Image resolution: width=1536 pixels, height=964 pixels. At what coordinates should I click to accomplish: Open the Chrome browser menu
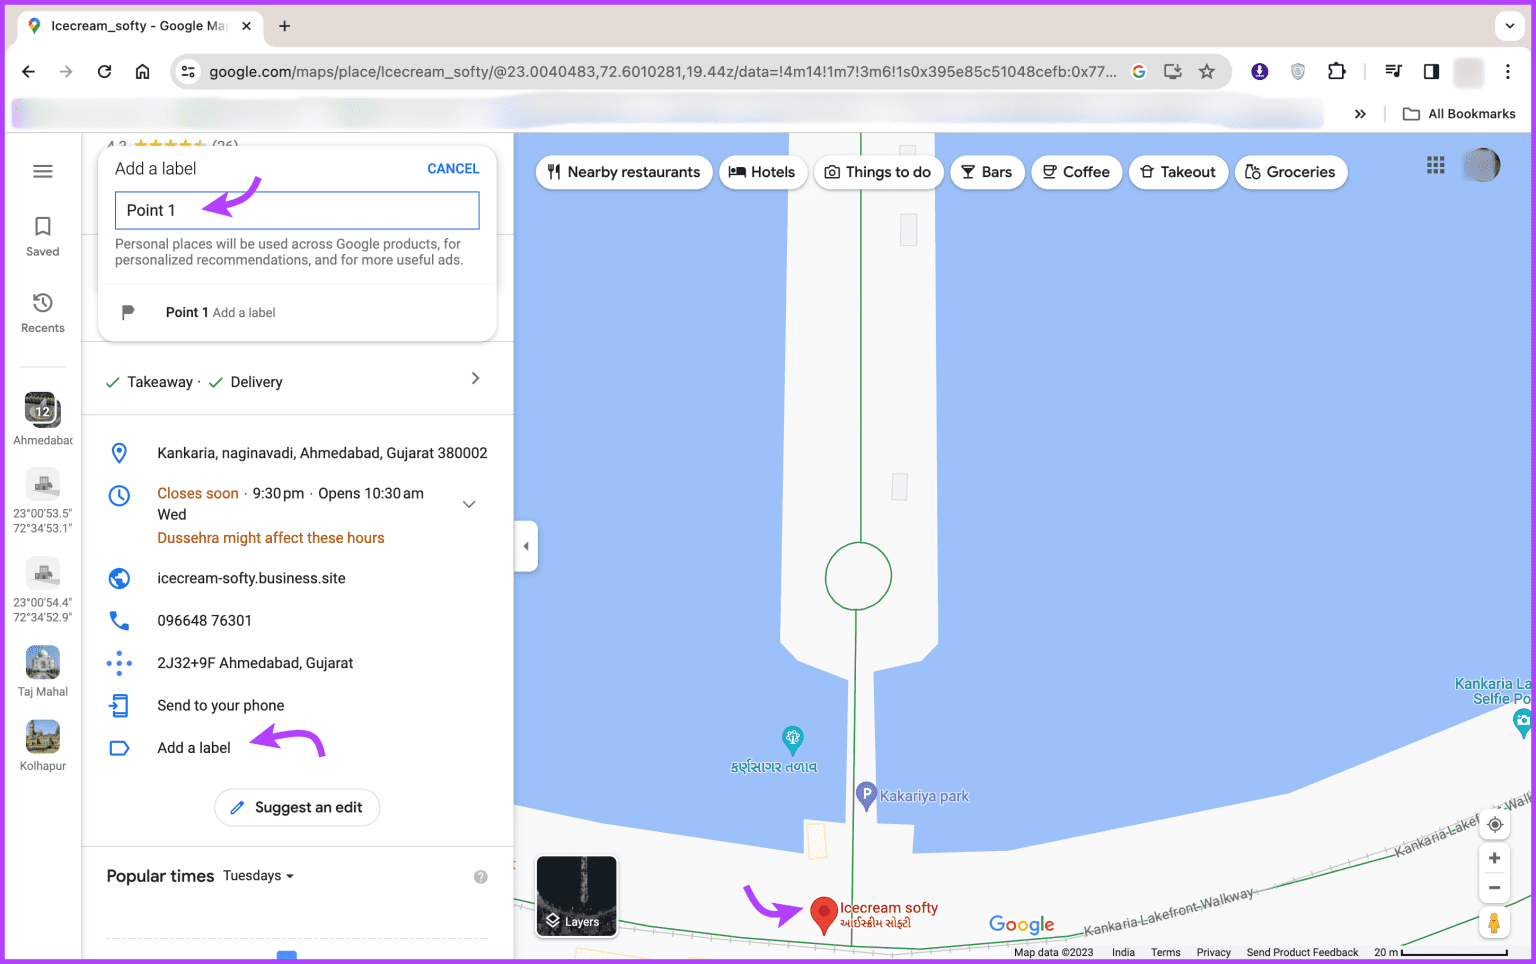pyautogui.click(x=1508, y=71)
